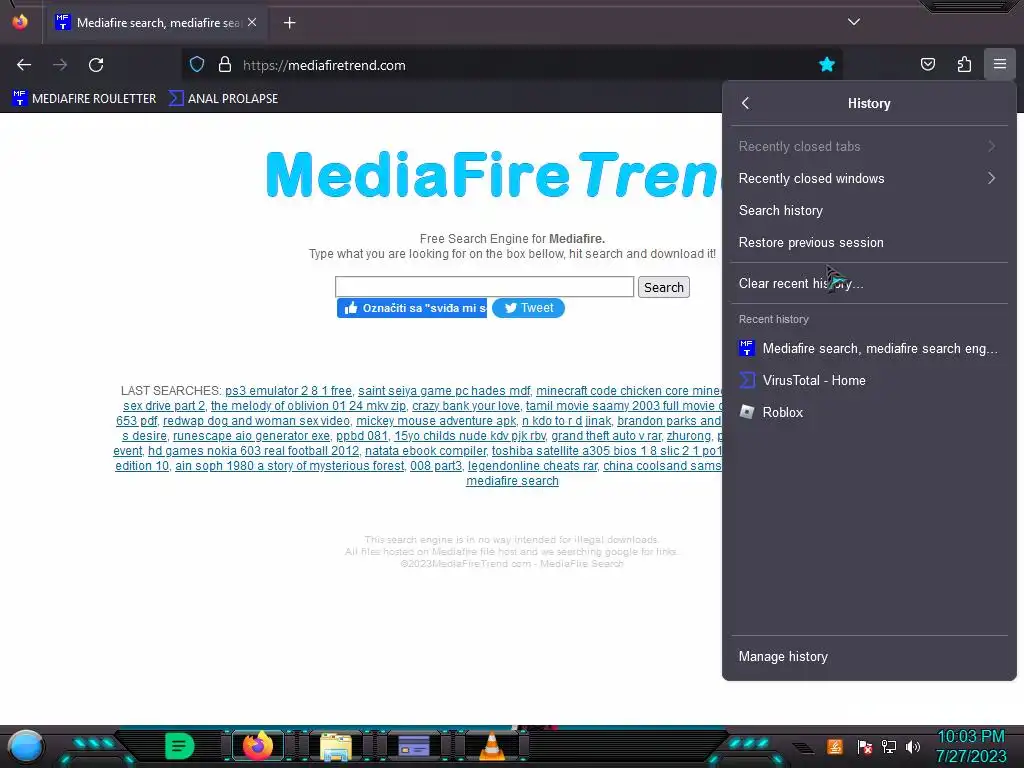Click the padlock site info icon
1024x768 pixels.
coord(225,64)
